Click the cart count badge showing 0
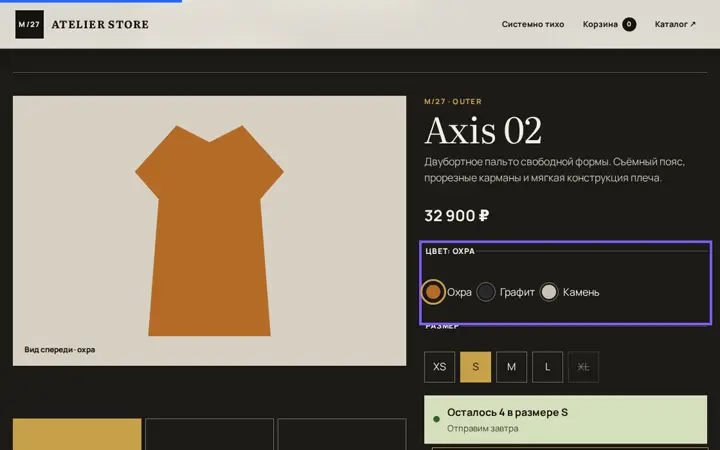 [x=629, y=24]
